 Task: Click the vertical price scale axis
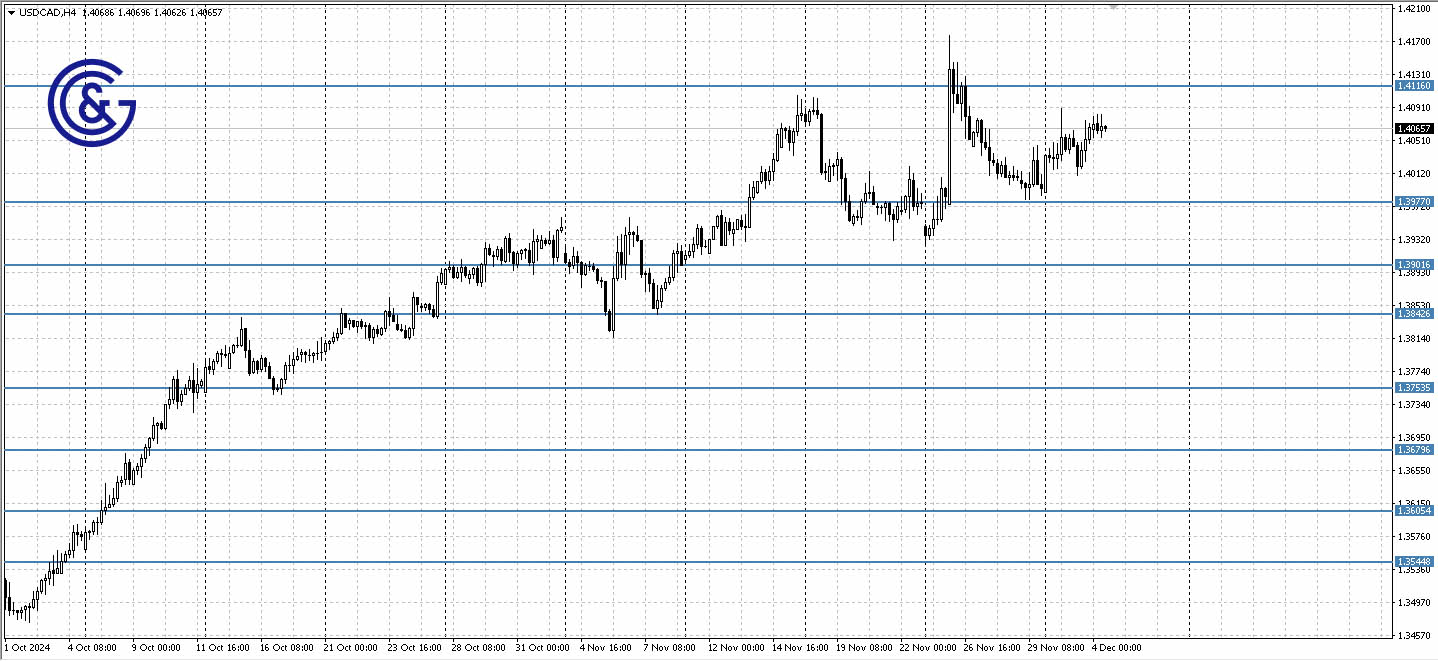tap(1412, 350)
